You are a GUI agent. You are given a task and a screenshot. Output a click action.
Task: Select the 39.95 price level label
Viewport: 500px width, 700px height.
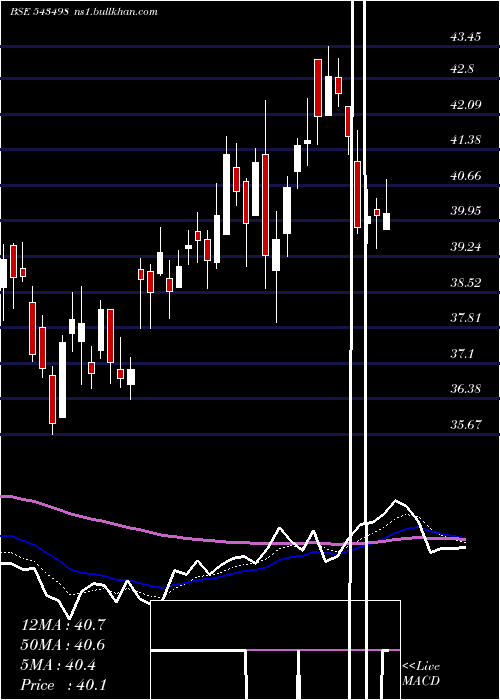click(466, 211)
